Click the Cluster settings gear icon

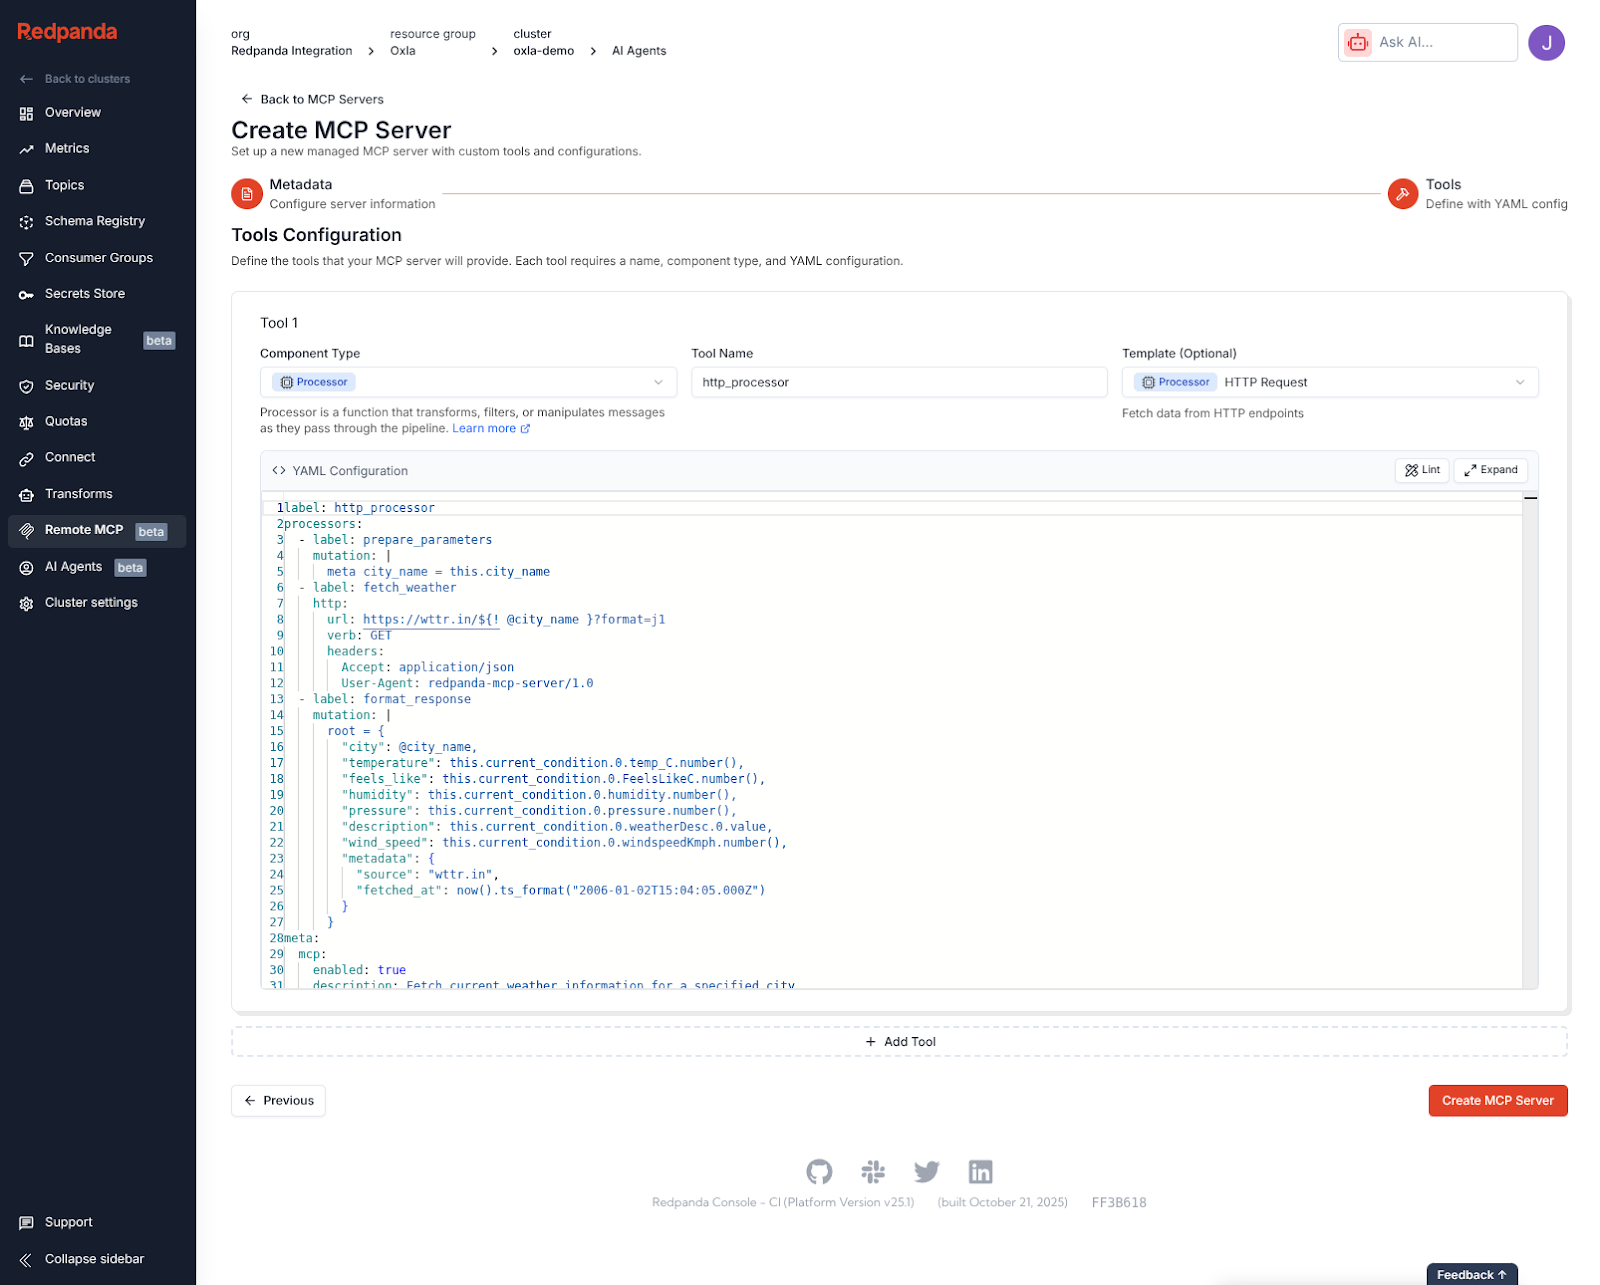pos(26,604)
